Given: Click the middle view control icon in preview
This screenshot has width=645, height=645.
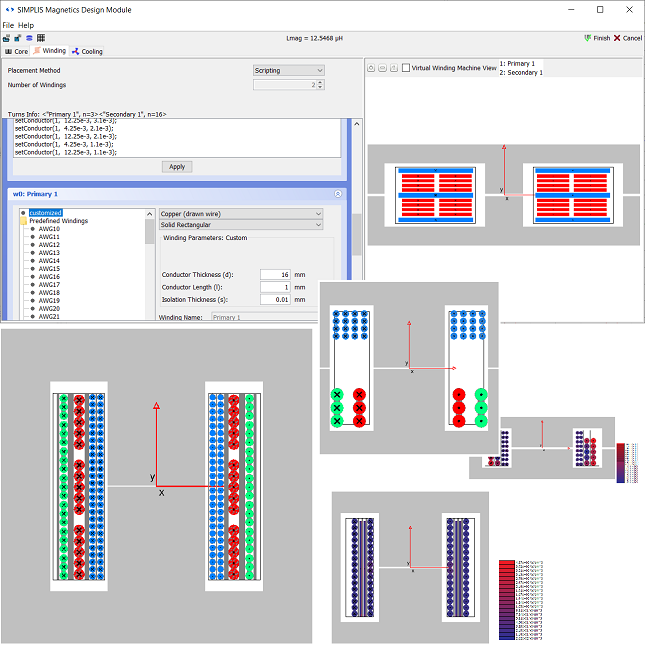Looking at the screenshot, I should (383, 69).
